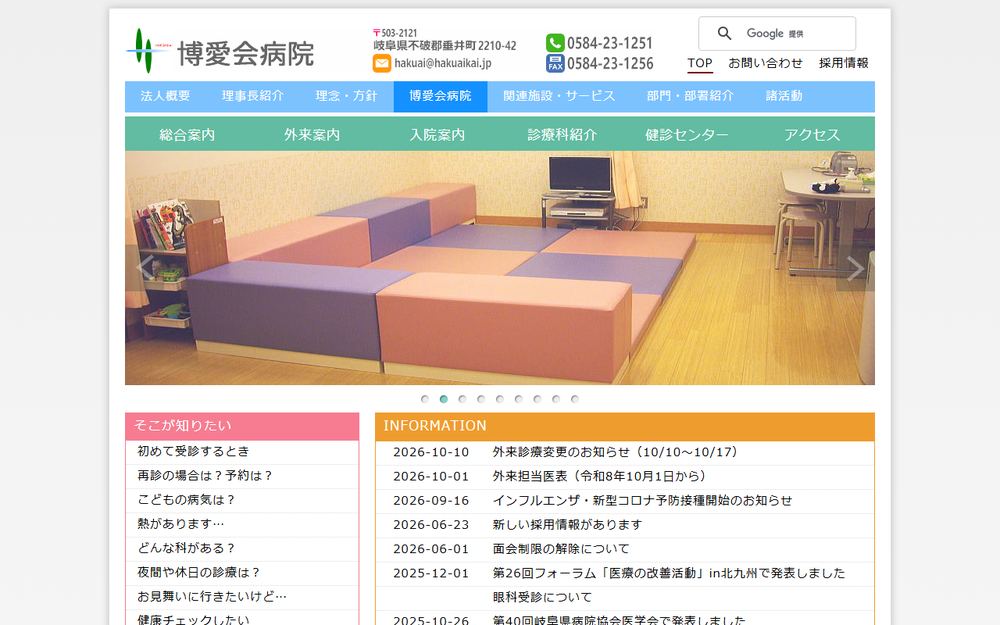Go to 総合案内 tab
This screenshot has height=625, width=1000.
pos(187,135)
